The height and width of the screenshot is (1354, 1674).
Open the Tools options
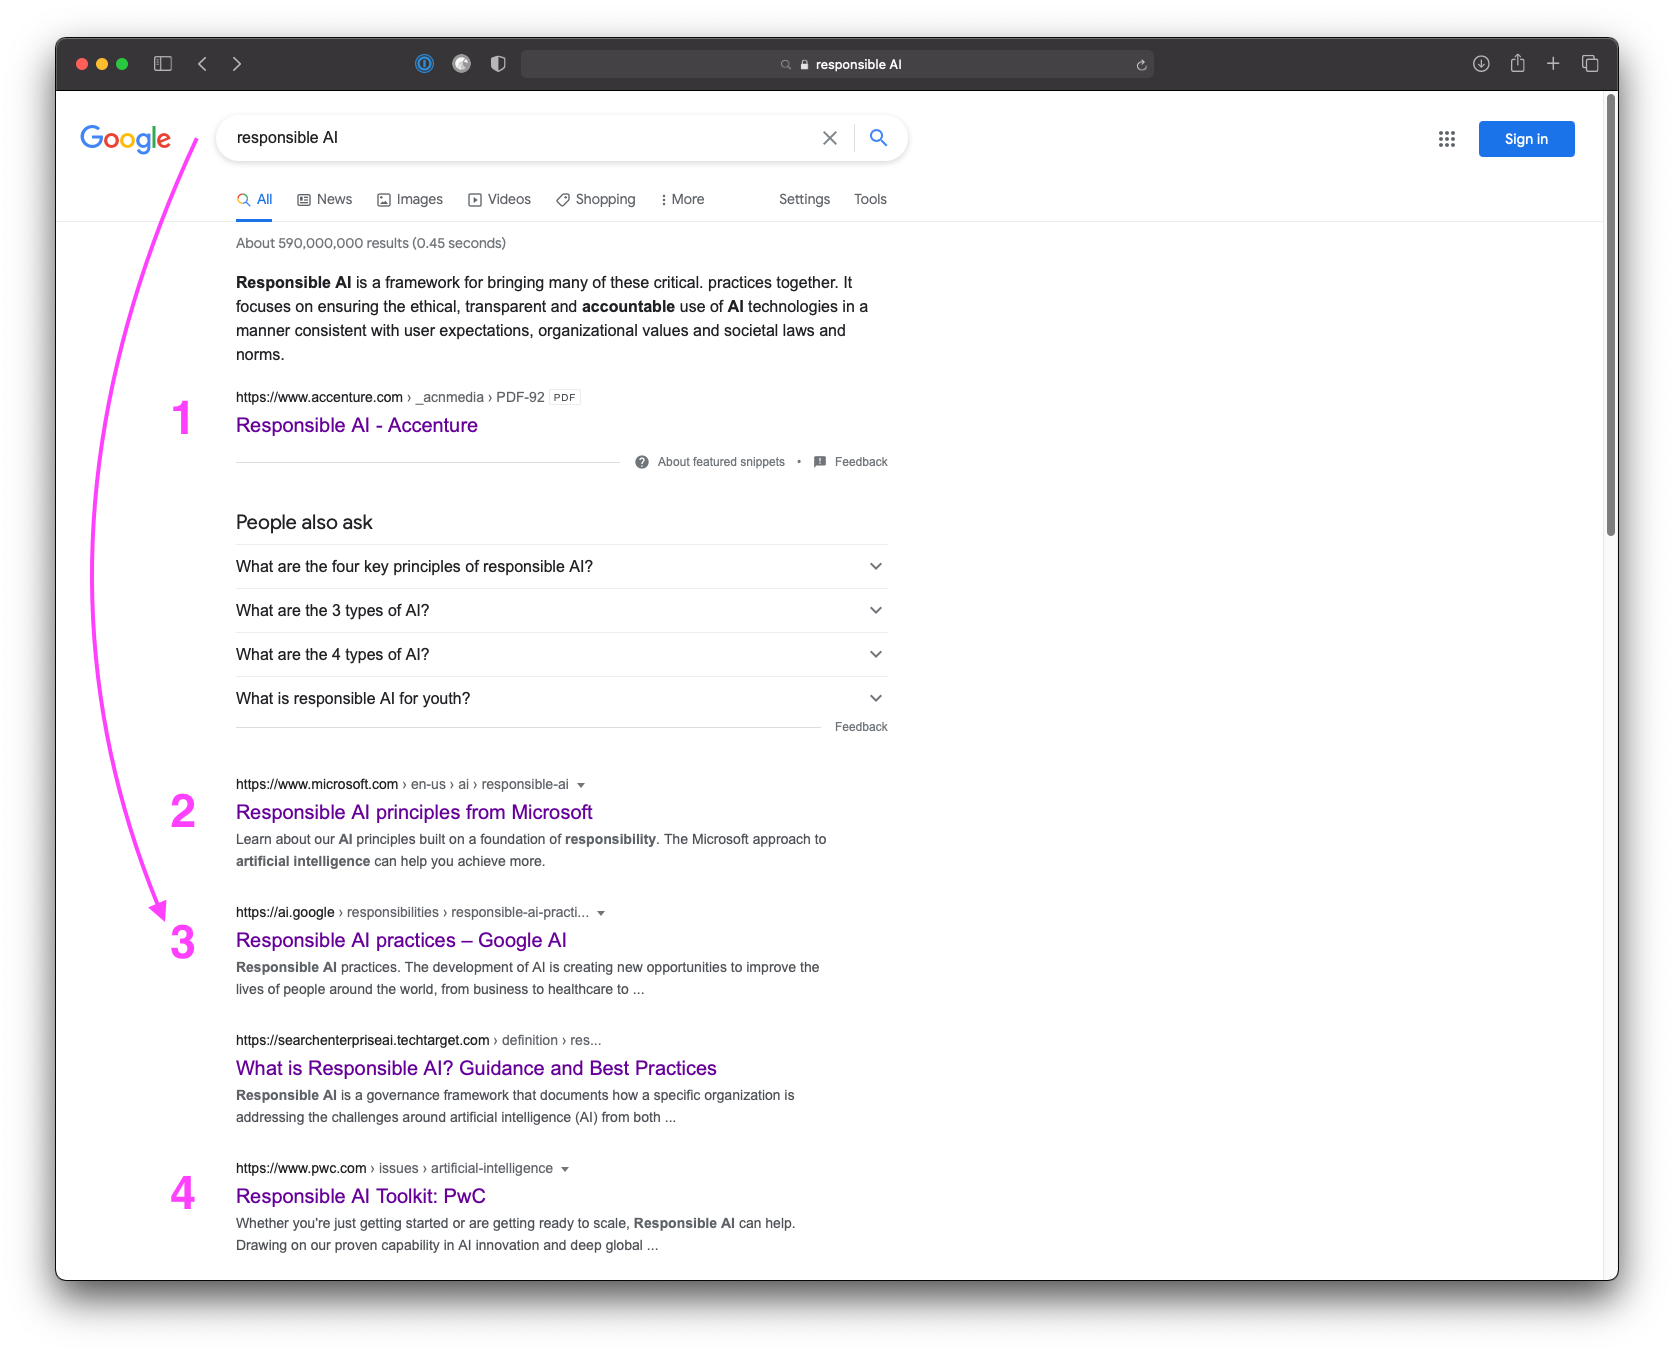870,200
